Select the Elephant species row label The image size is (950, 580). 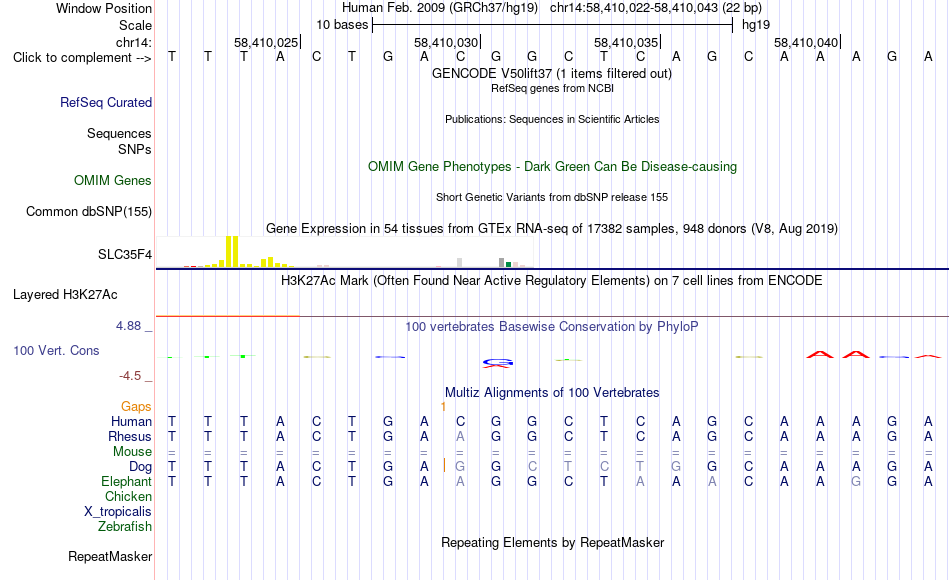pyautogui.click(x=127, y=482)
